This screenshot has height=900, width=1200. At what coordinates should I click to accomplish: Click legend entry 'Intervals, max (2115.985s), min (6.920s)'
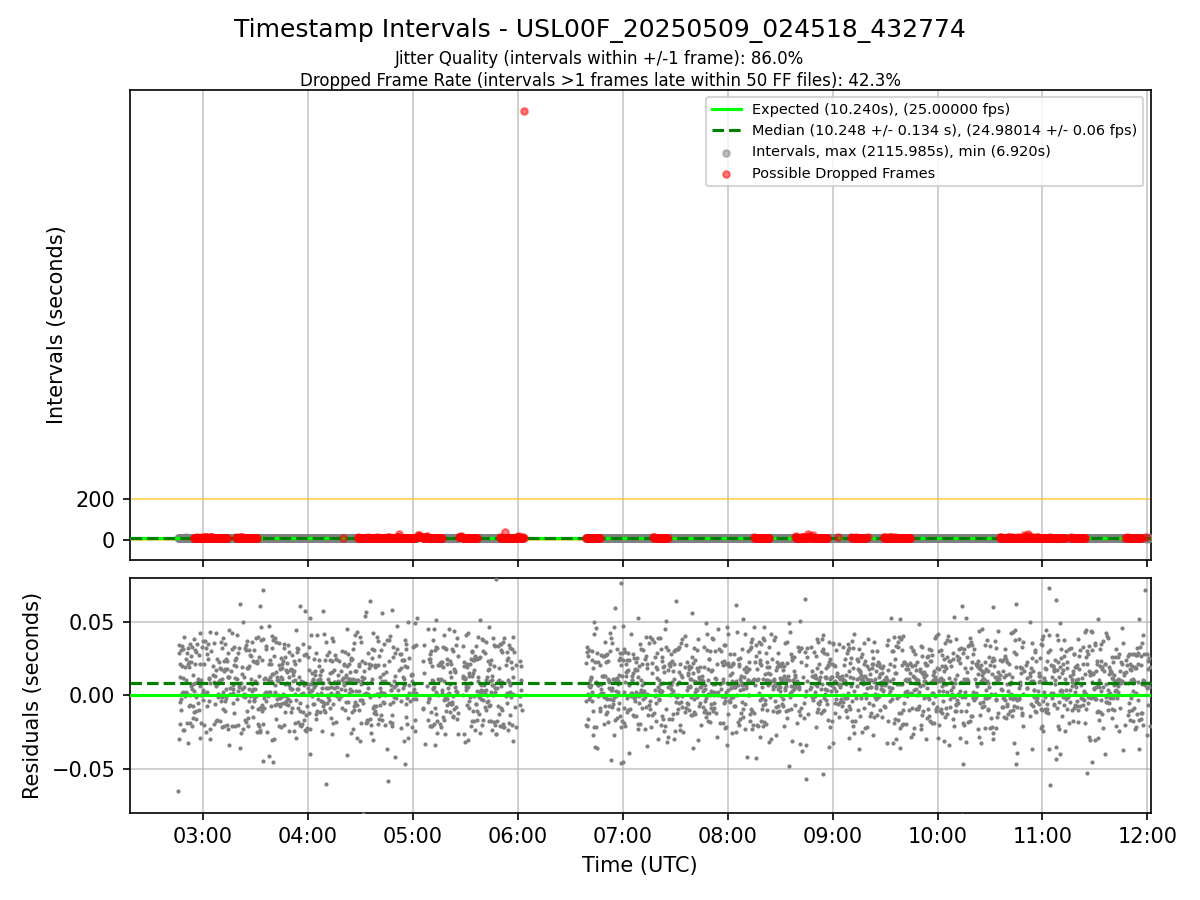pyautogui.click(x=901, y=152)
